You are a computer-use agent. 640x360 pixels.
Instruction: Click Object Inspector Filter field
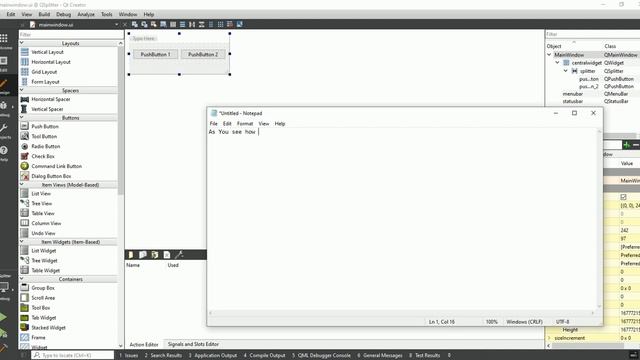click(593, 34)
